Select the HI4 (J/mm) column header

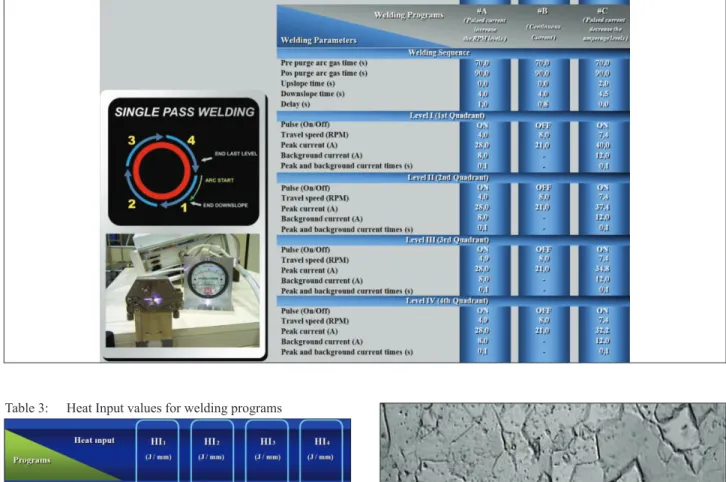tap(321, 450)
